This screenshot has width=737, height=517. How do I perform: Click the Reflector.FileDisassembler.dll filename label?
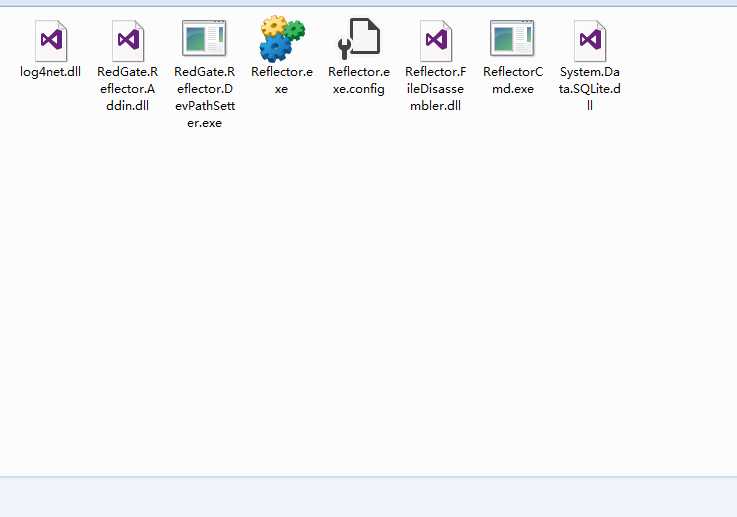click(436, 89)
